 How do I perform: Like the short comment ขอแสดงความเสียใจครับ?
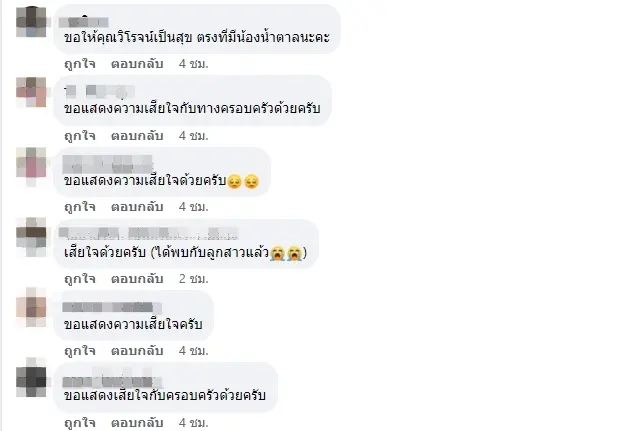coord(80,351)
